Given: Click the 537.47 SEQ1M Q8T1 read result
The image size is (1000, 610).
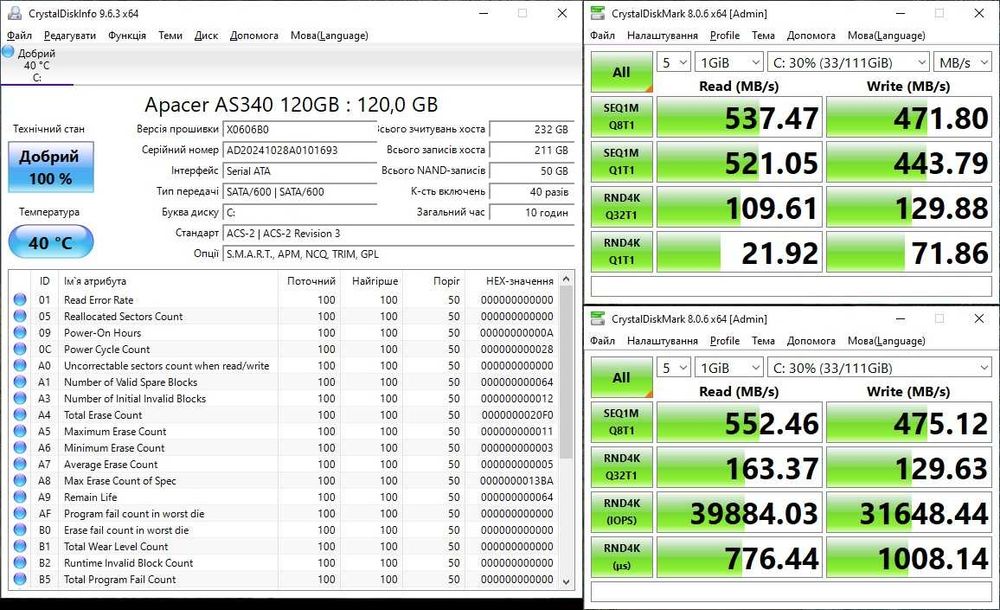Looking at the screenshot, I should [x=740, y=117].
